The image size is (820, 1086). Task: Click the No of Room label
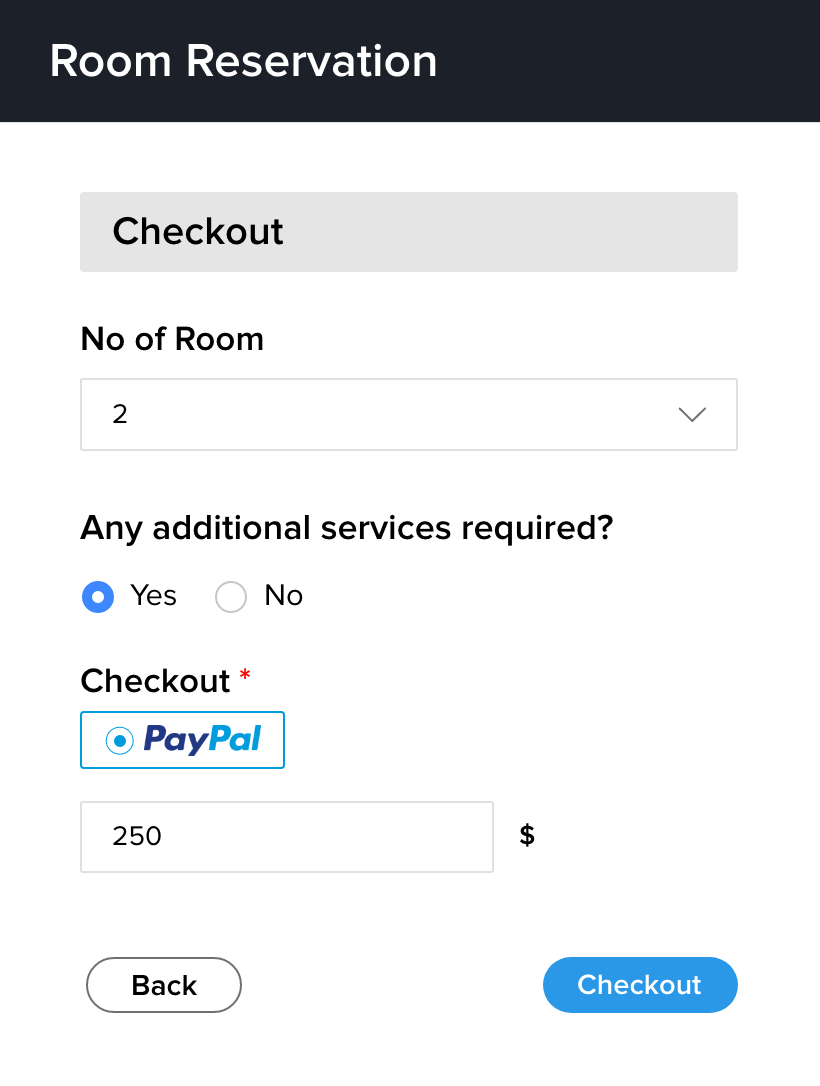coord(172,340)
